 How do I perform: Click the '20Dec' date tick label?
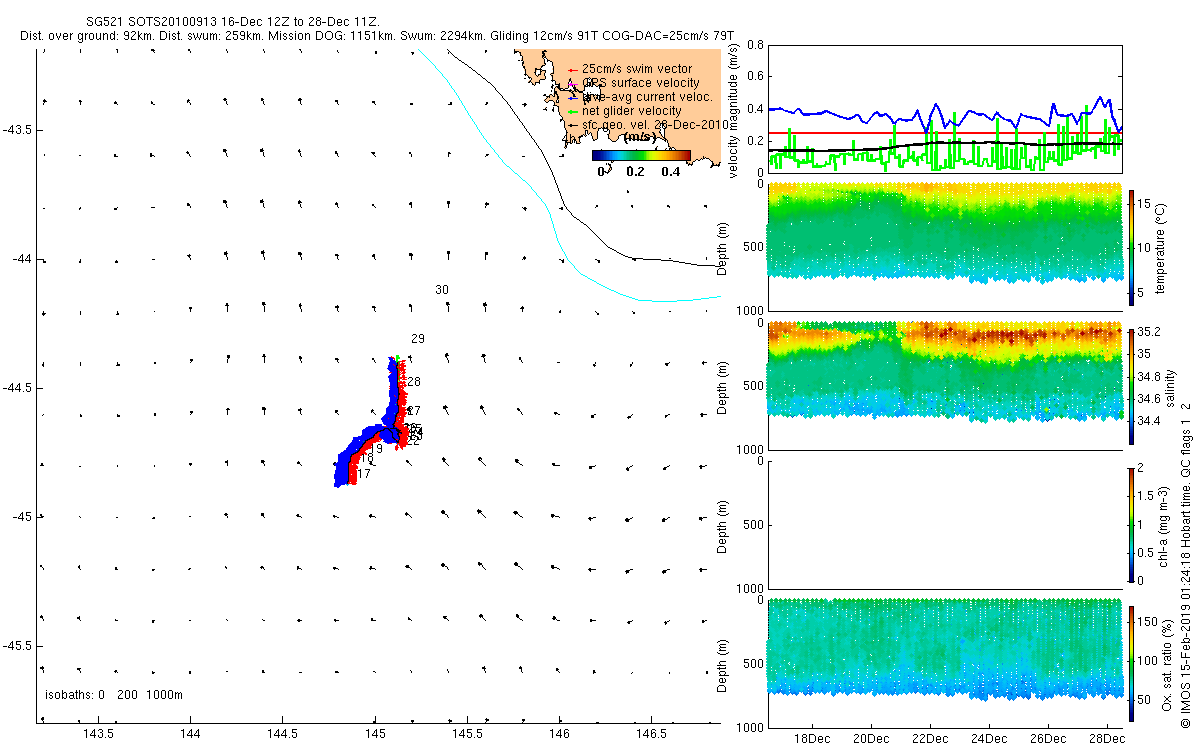[x=870, y=739]
